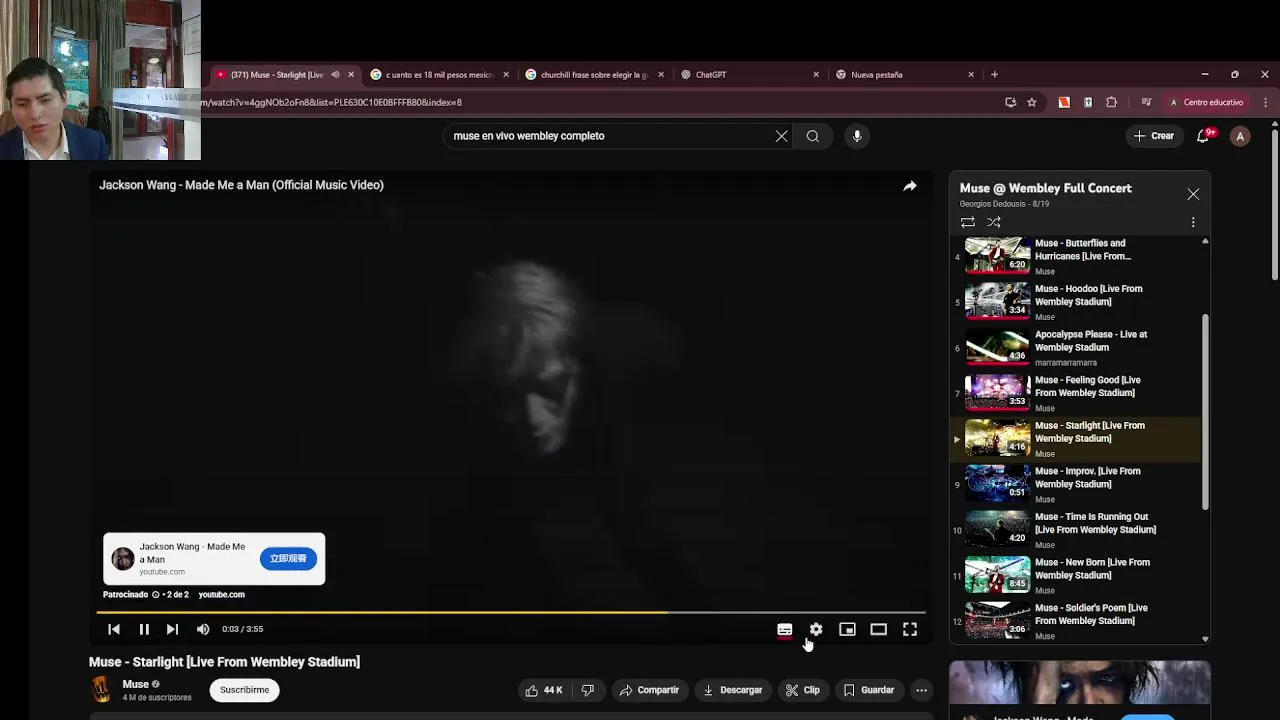Click the ad title Jackson Wang Made Me a Man
Viewport: 1280px width, 720px height.
pyautogui.click(x=241, y=185)
